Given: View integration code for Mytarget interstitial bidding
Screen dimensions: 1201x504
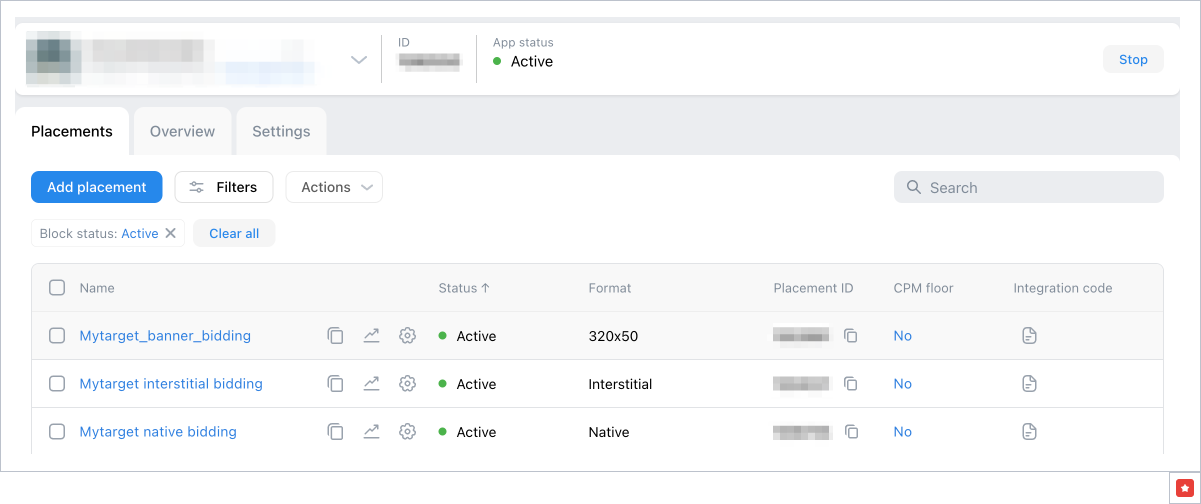Looking at the screenshot, I should (x=1029, y=384).
